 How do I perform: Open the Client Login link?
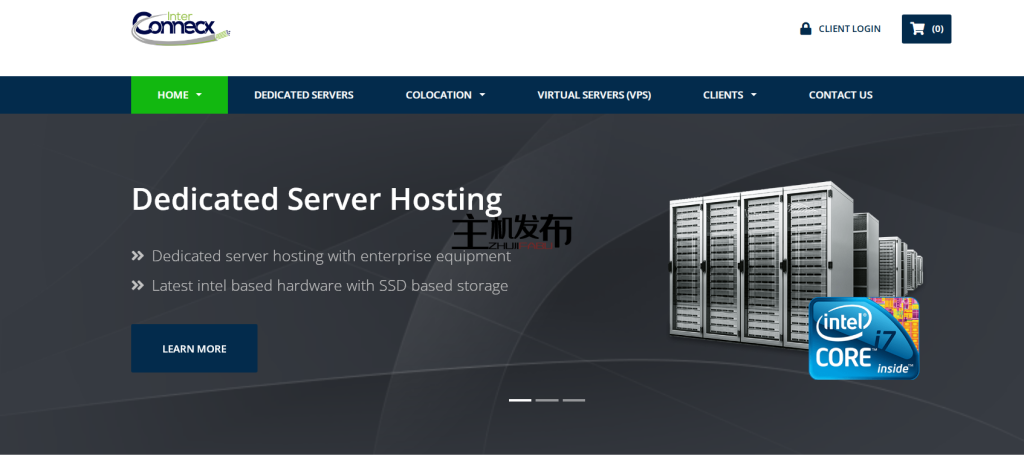point(849,29)
